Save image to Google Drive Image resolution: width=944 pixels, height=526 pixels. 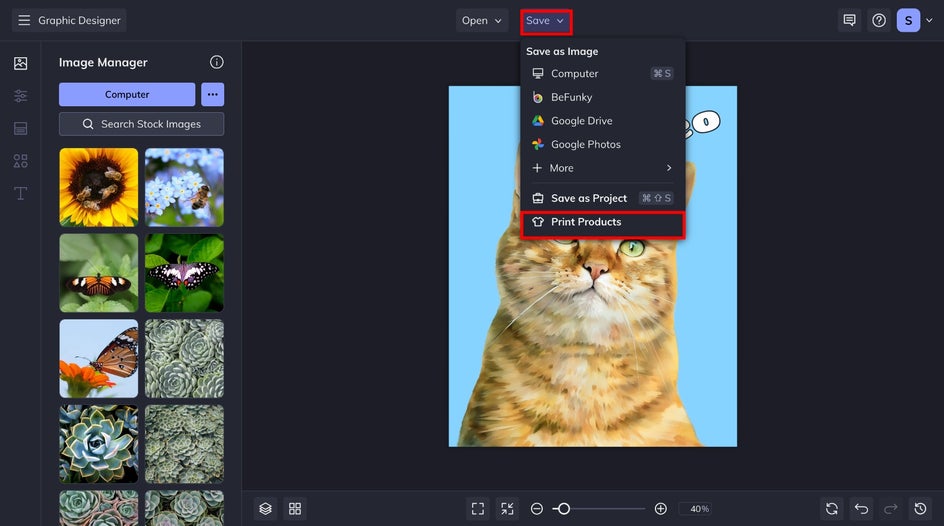(x=602, y=120)
